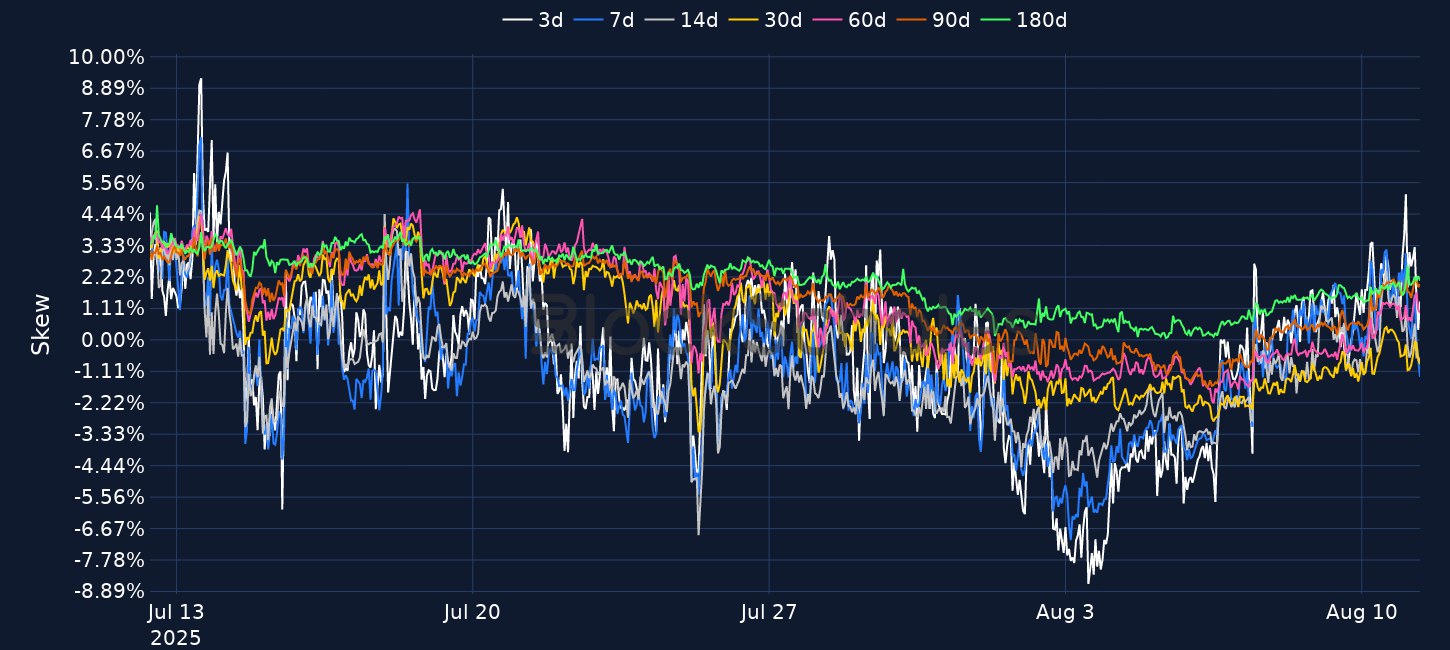Toggle the 14d series in legend
This screenshot has width=1450, height=650.
(681, 19)
